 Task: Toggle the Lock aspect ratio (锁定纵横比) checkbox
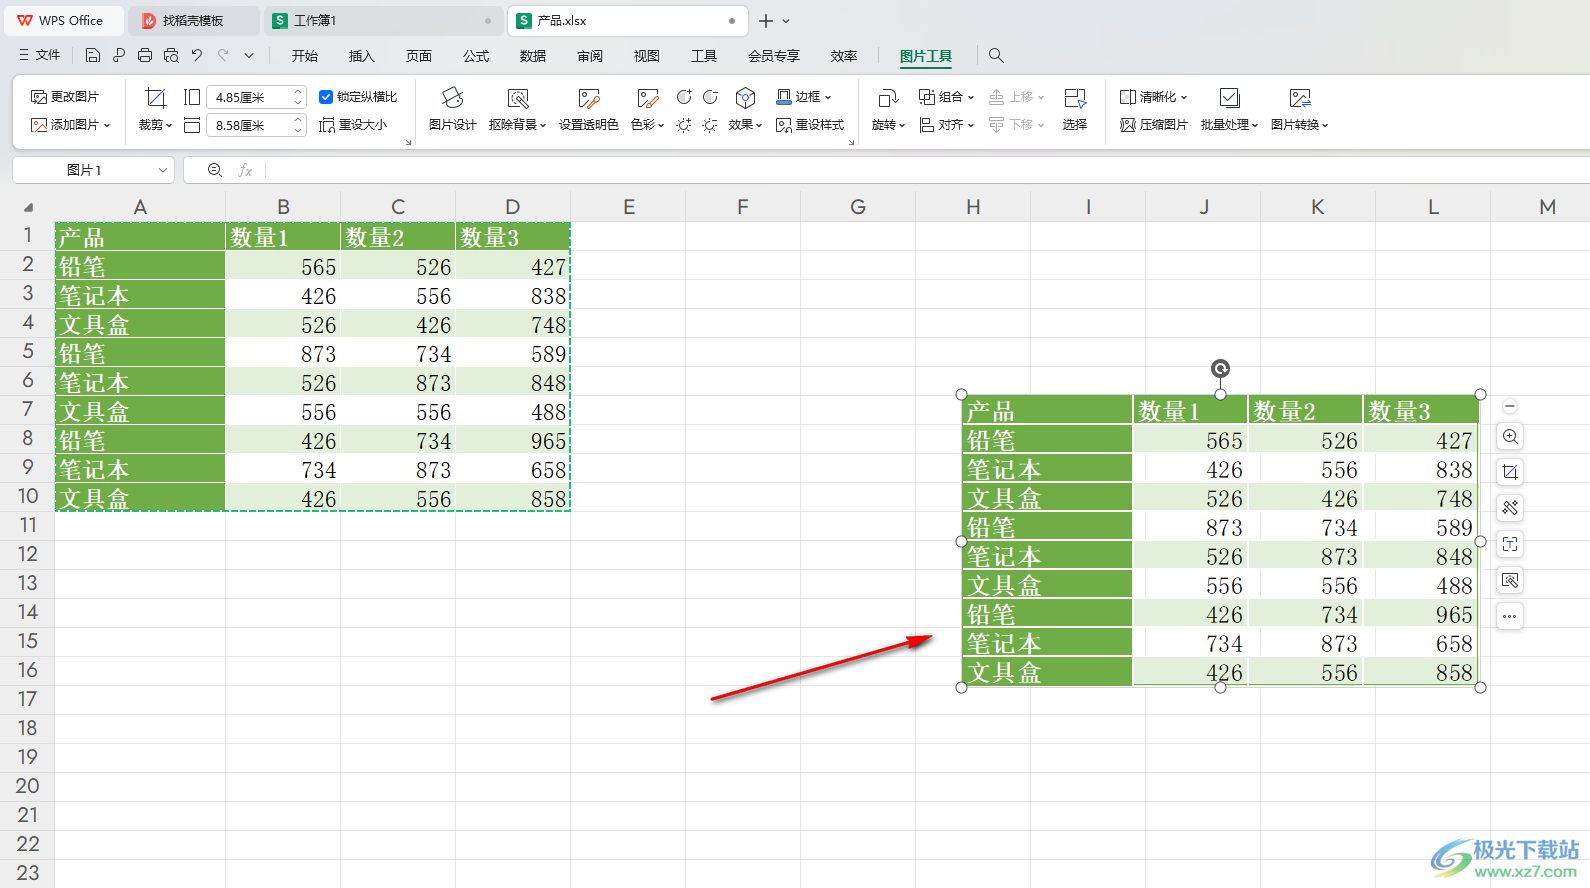click(x=326, y=97)
